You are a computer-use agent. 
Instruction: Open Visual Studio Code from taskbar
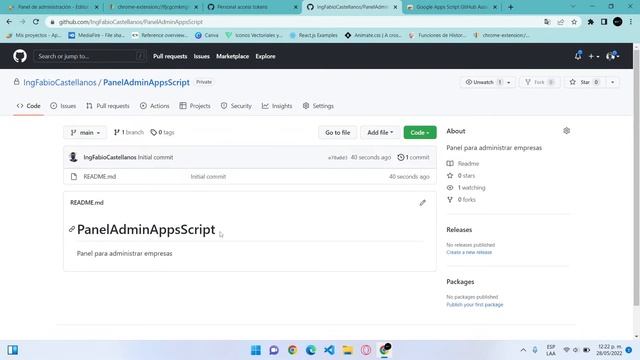click(x=329, y=350)
